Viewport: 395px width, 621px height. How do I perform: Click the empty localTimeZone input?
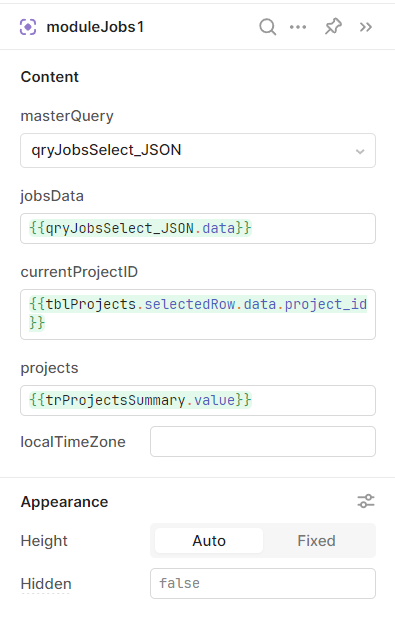pyautogui.click(x=263, y=442)
